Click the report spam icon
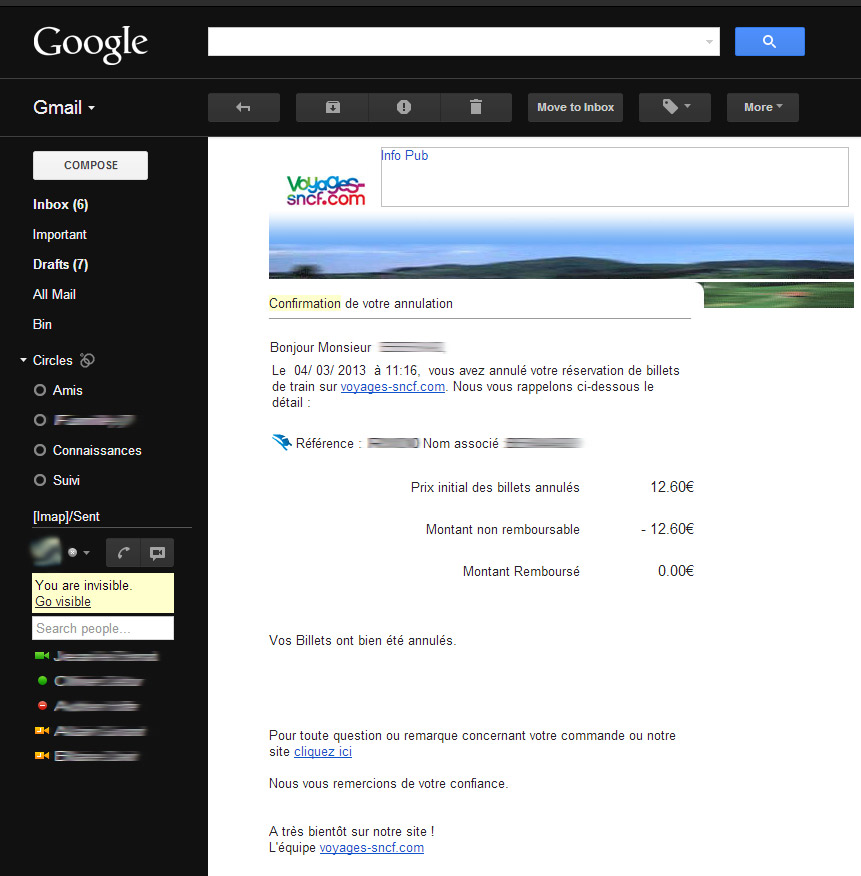Image resolution: width=861 pixels, height=876 pixels. pos(404,107)
